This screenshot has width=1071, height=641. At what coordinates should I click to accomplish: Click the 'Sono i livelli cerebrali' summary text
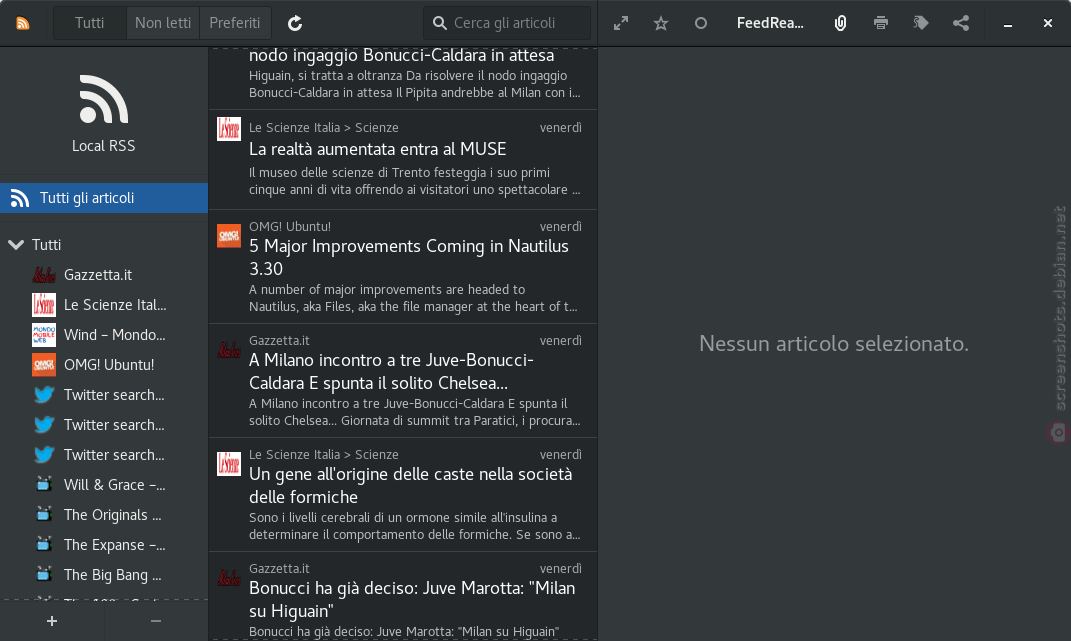point(415,526)
